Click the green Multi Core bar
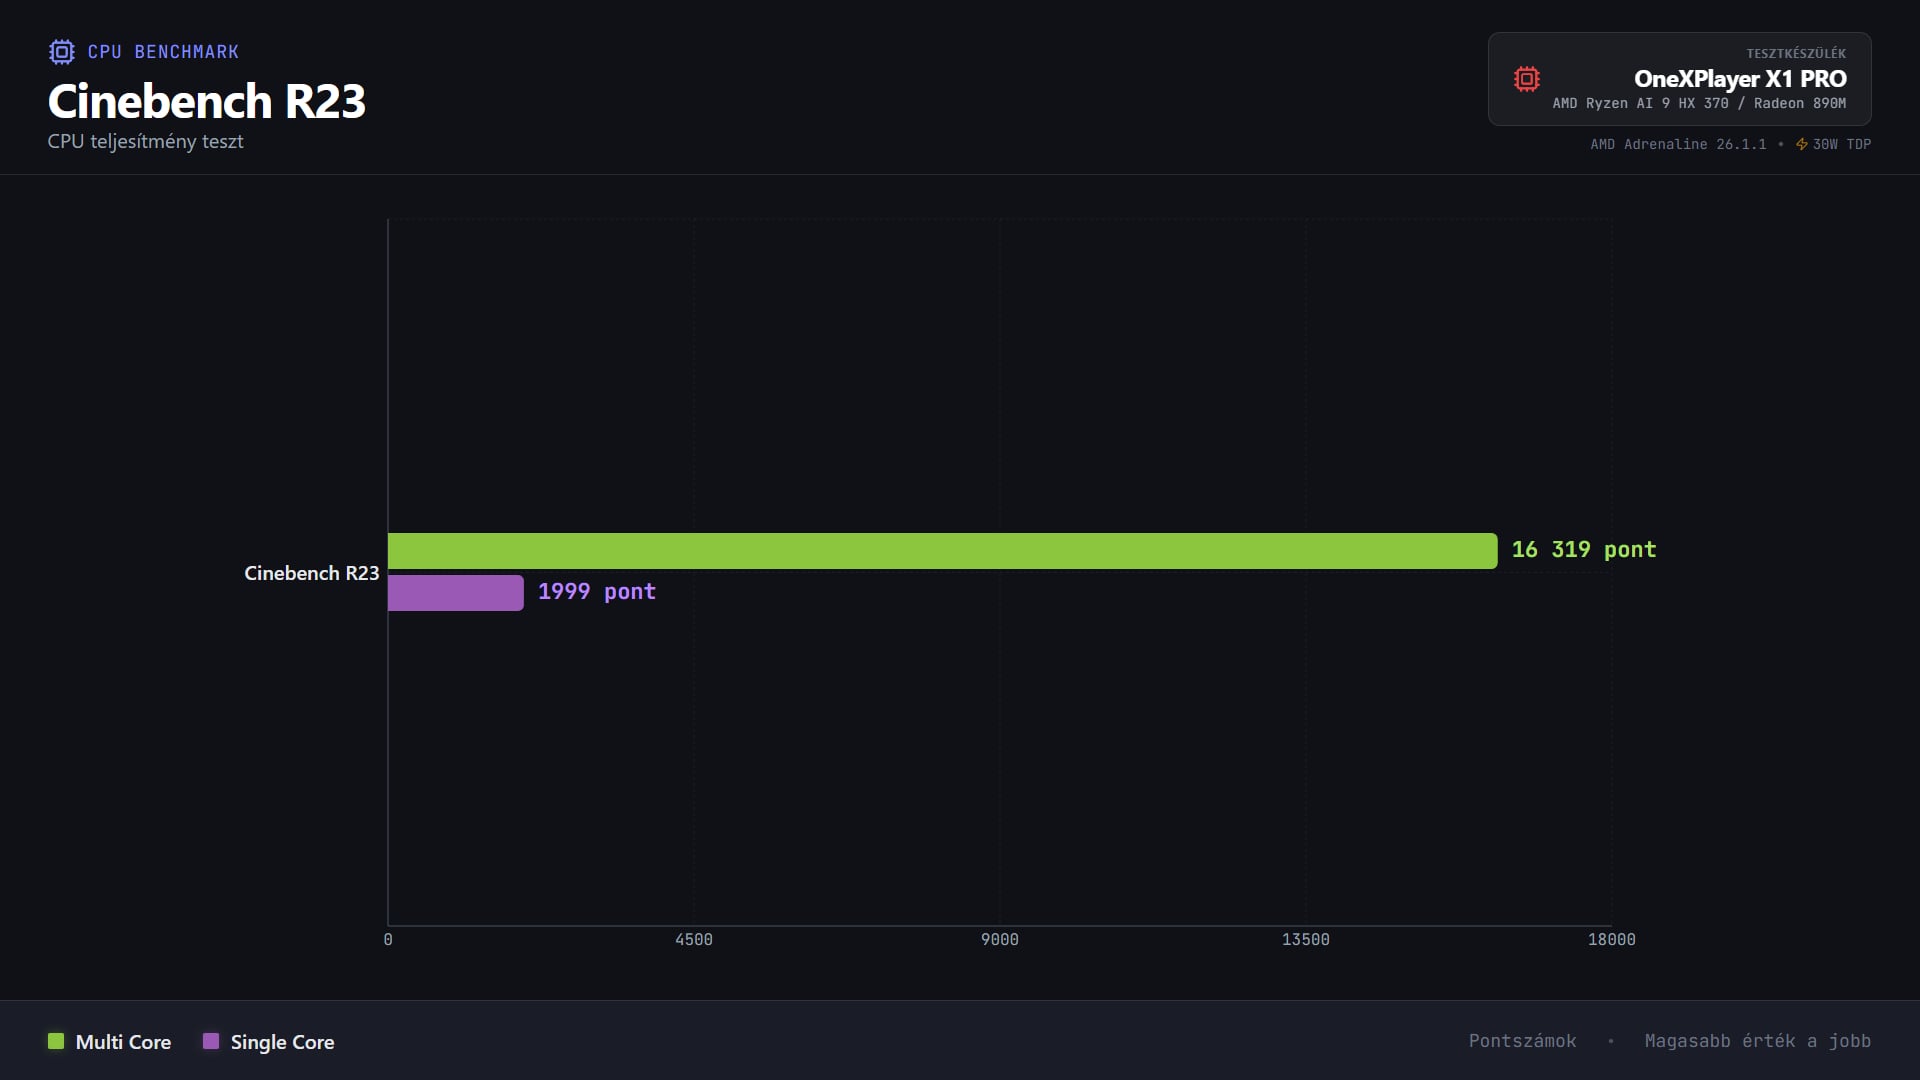Image resolution: width=1920 pixels, height=1080 pixels. pyautogui.click(x=942, y=551)
